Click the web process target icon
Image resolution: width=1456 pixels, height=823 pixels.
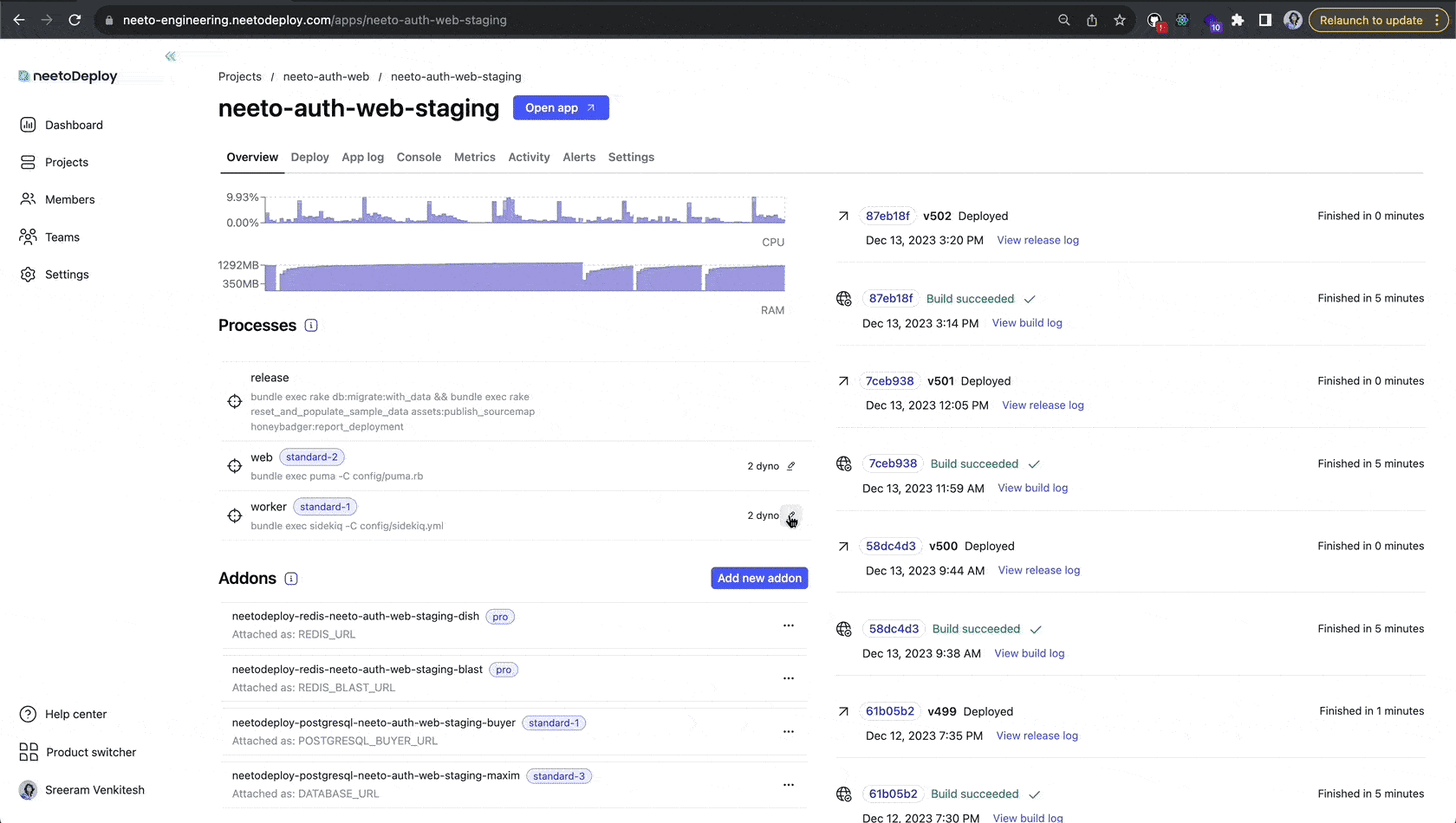pyautogui.click(x=234, y=466)
